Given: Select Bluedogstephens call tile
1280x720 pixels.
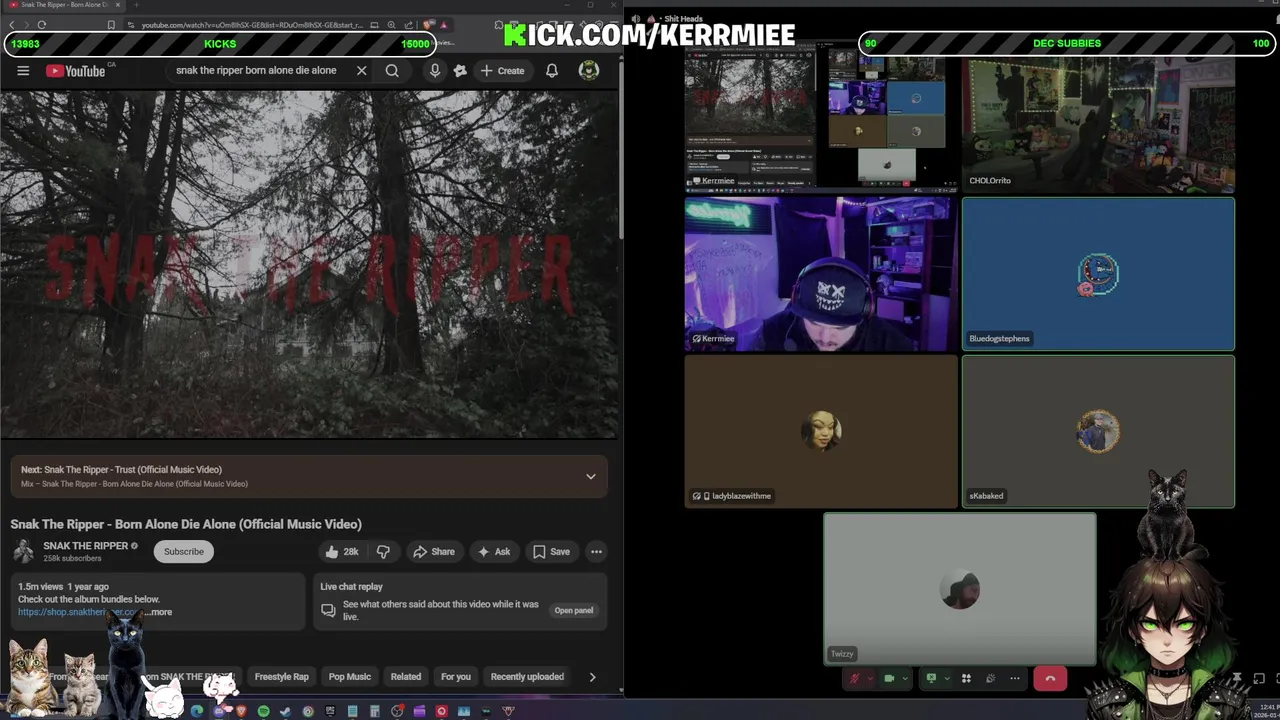Looking at the screenshot, I should click(1098, 274).
